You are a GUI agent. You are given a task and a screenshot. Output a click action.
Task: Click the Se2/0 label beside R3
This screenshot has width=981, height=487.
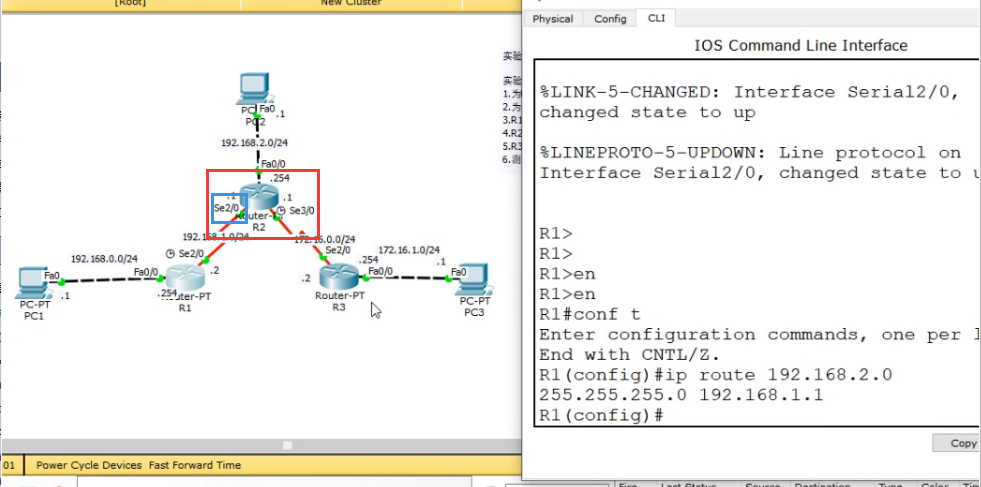338,250
